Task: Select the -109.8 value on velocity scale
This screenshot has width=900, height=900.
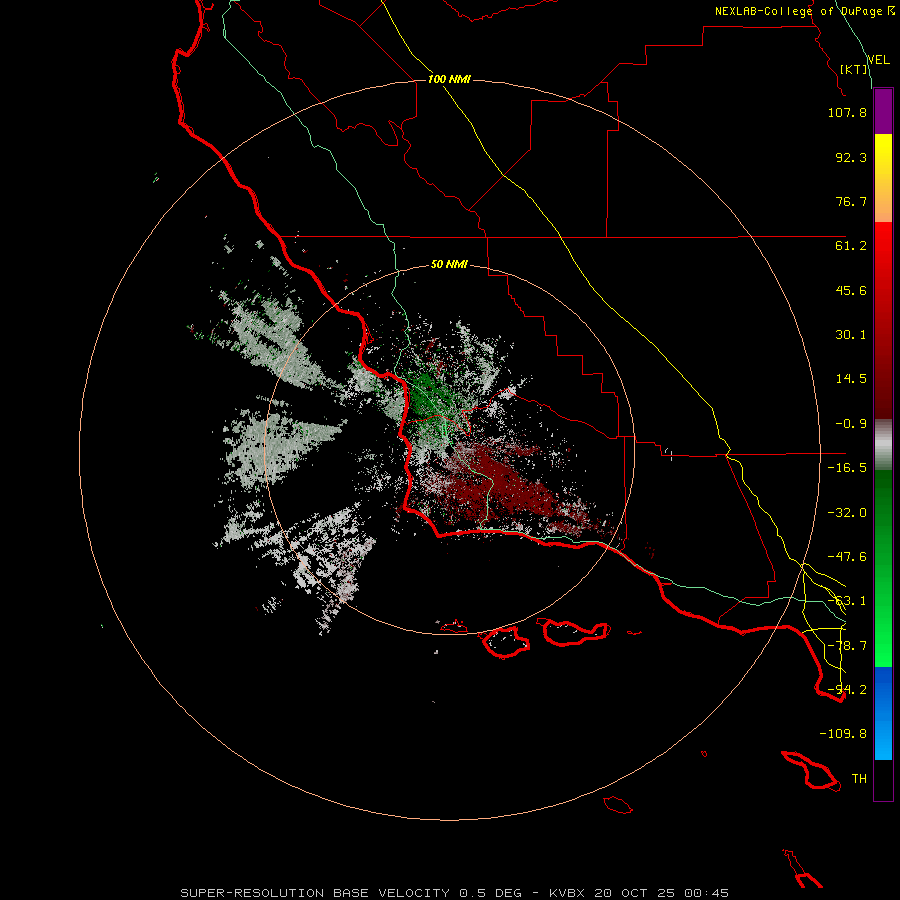Action: (843, 734)
